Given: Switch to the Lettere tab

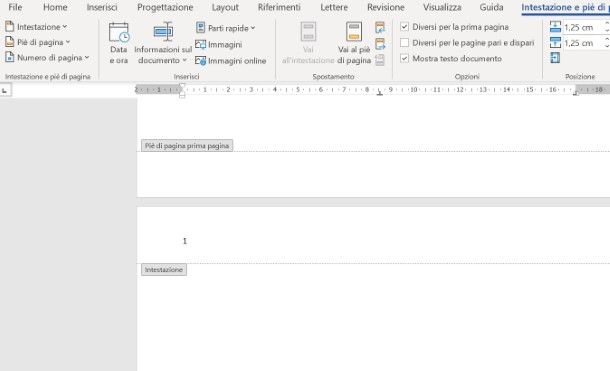Looking at the screenshot, I should 334,7.
